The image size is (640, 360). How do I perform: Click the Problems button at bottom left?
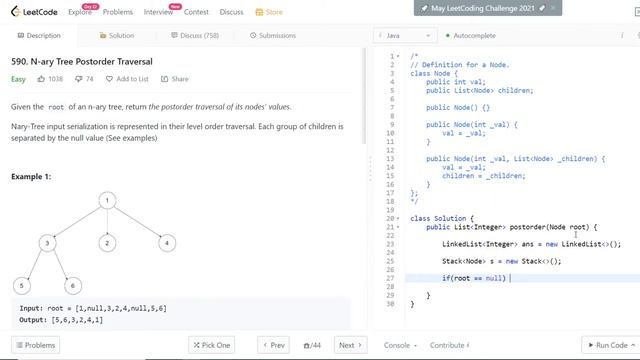pos(36,345)
